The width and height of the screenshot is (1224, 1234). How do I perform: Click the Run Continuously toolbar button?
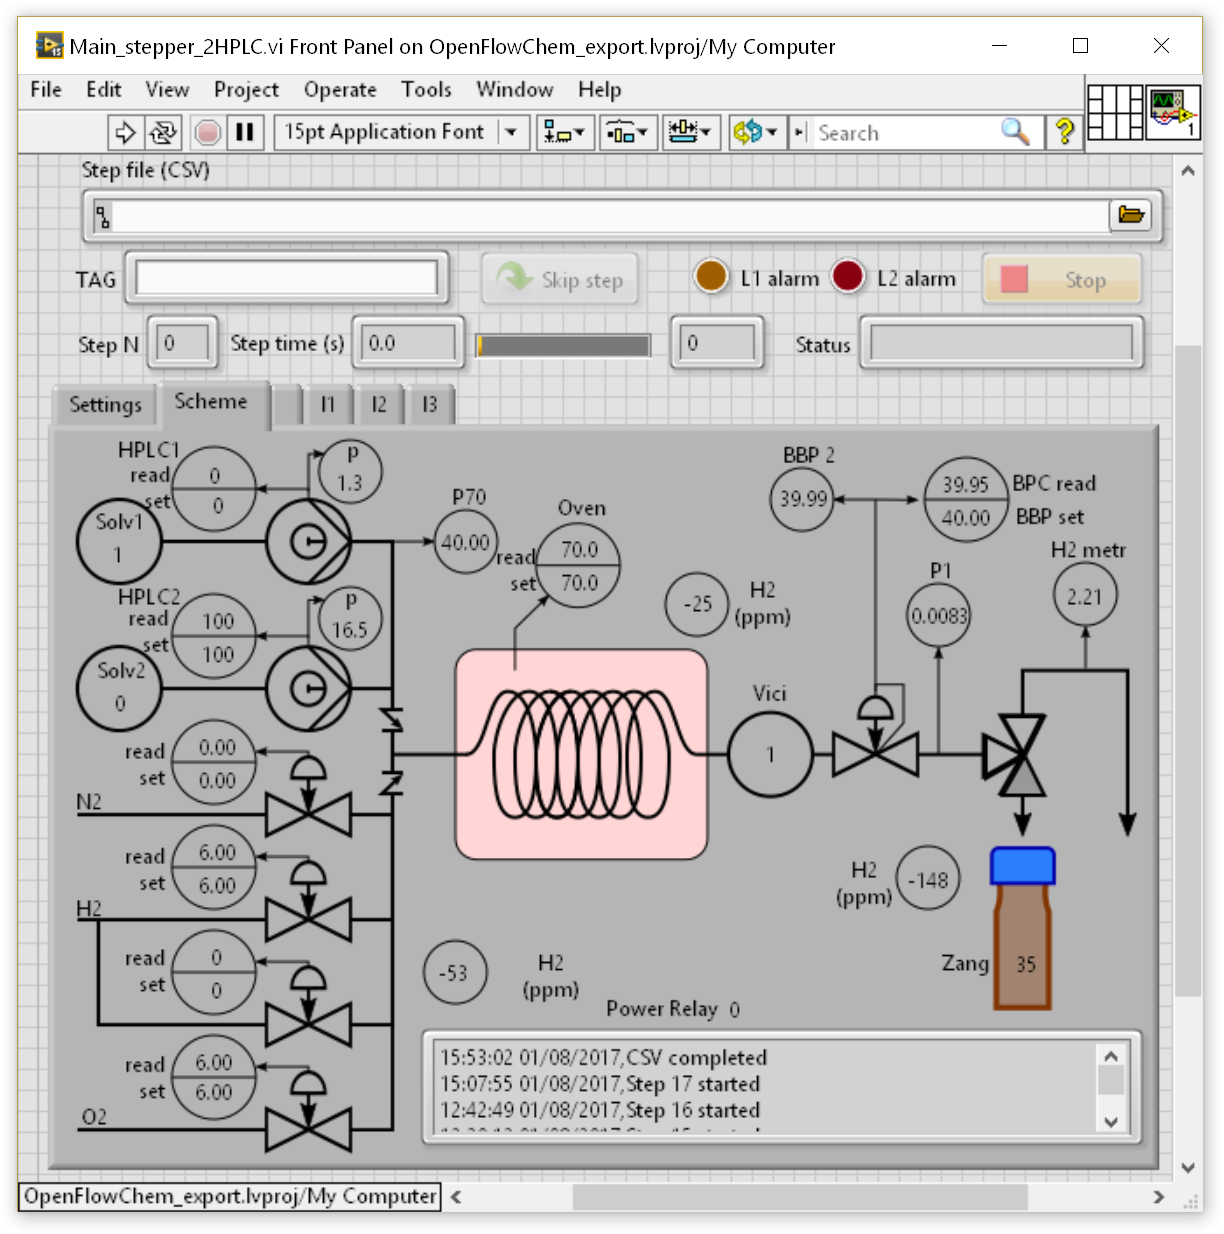(162, 132)
